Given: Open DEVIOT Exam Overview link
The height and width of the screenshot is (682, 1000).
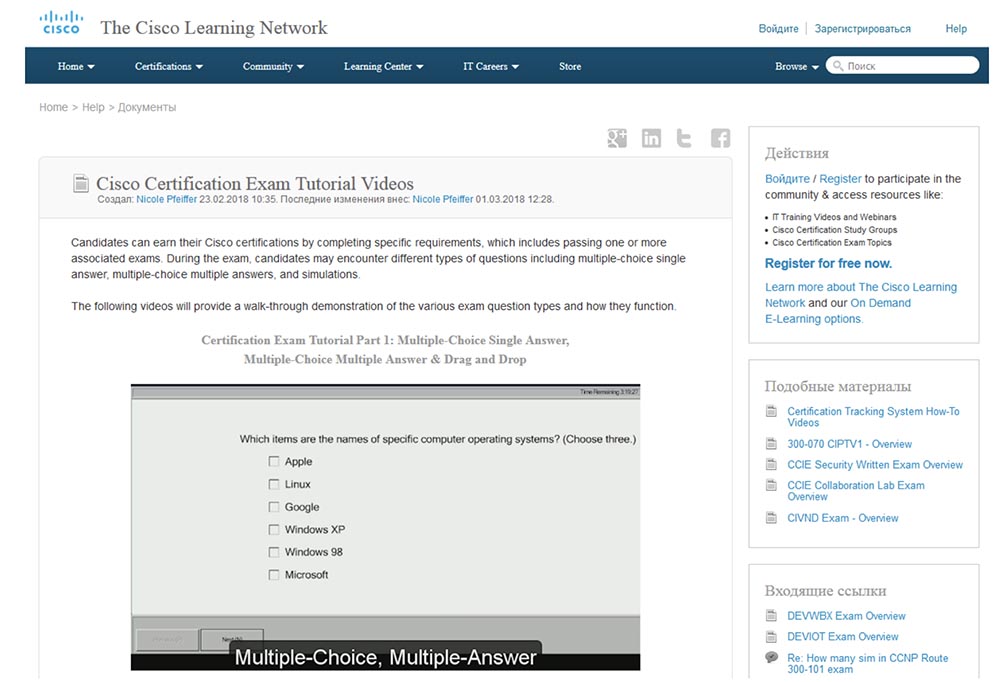Looking at the screenshot, I should pos(842,637).
